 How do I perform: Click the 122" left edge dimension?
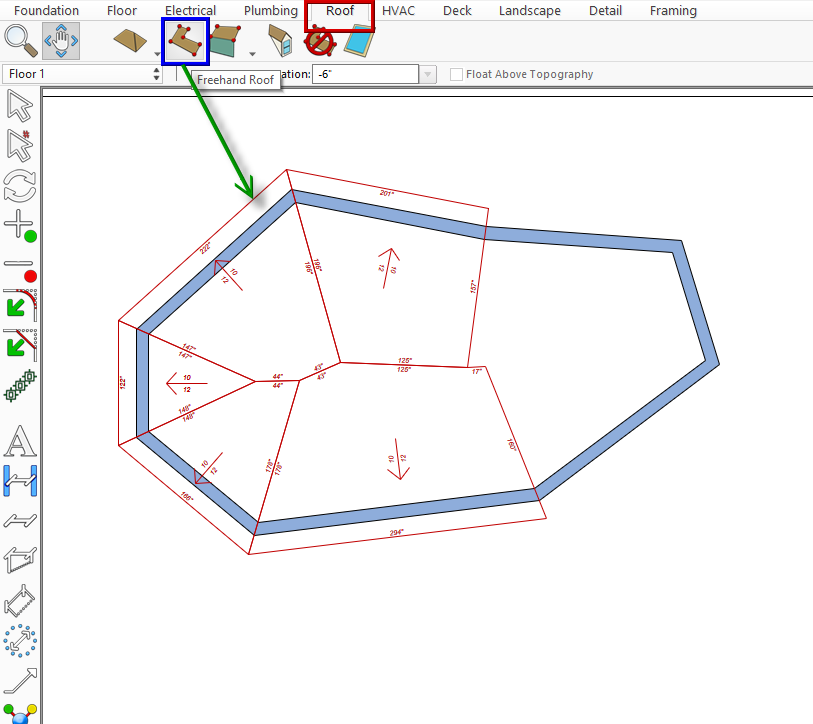[x=123, y=383]
